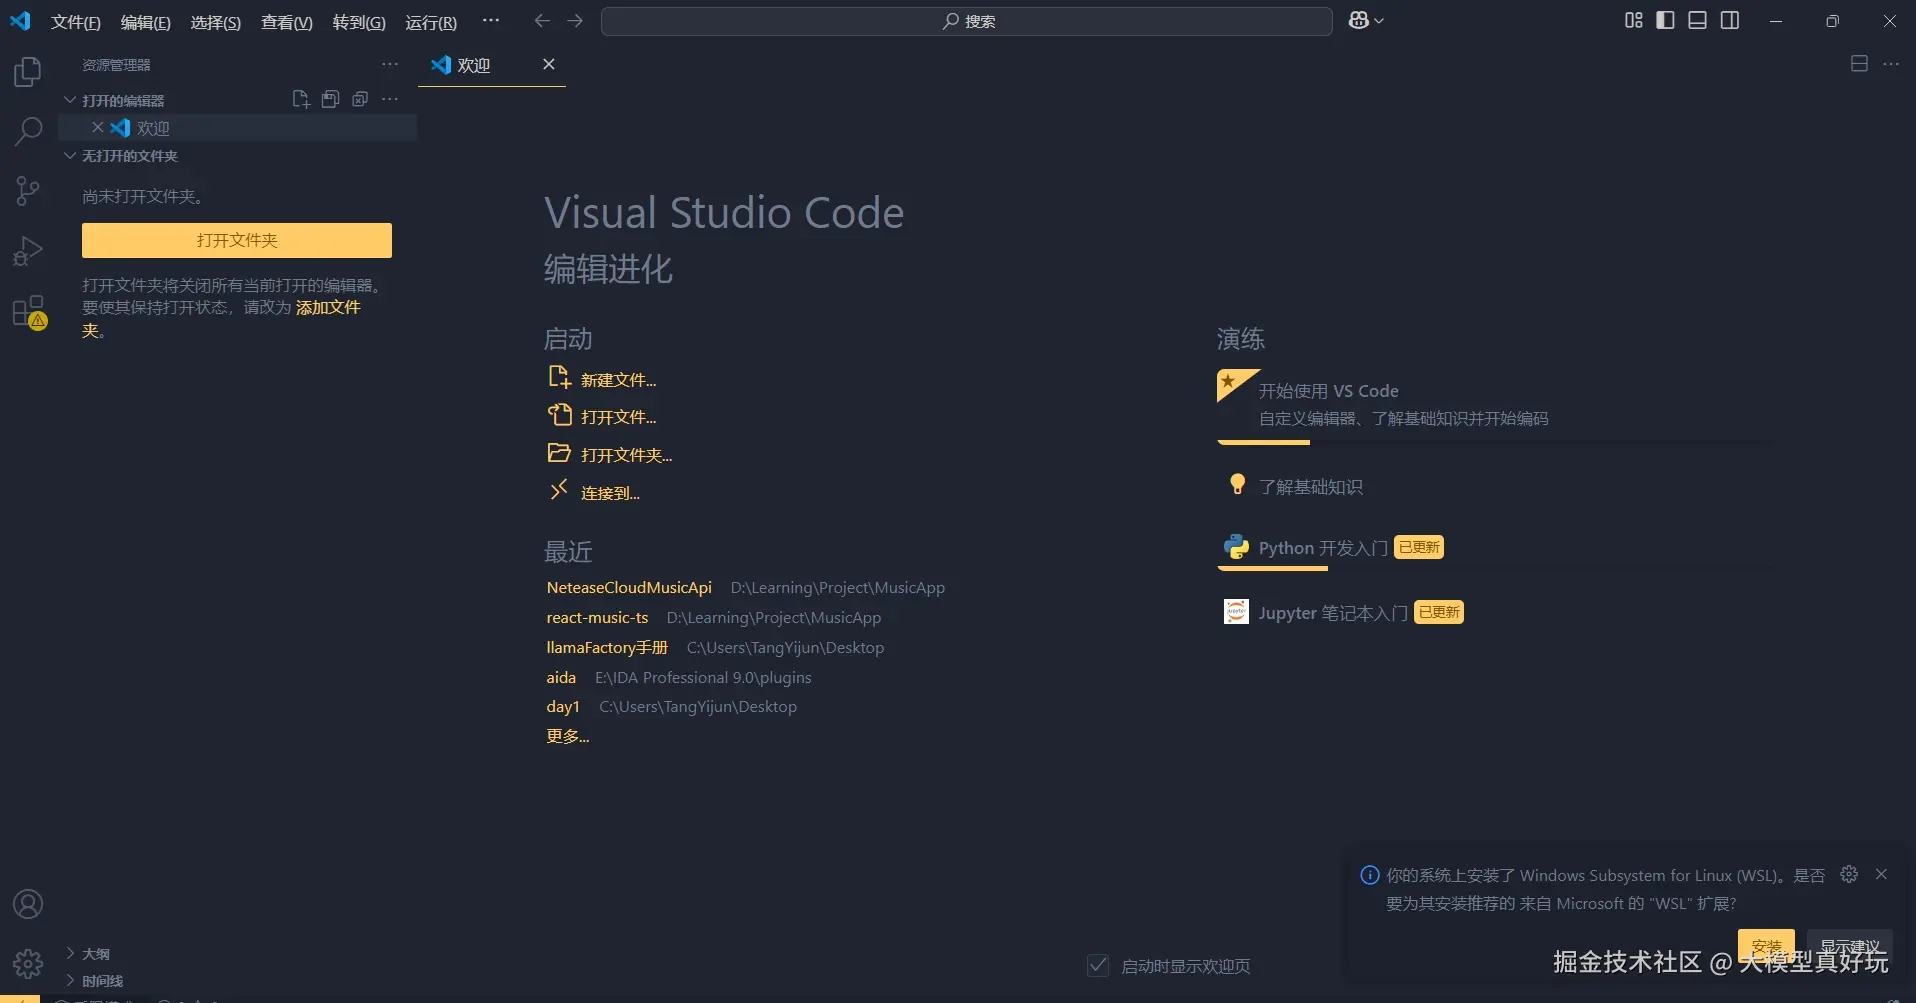Click the close all editors icon in 打开的编辑器
The height and width of the screenshot is (1003, 1916).
360,99
